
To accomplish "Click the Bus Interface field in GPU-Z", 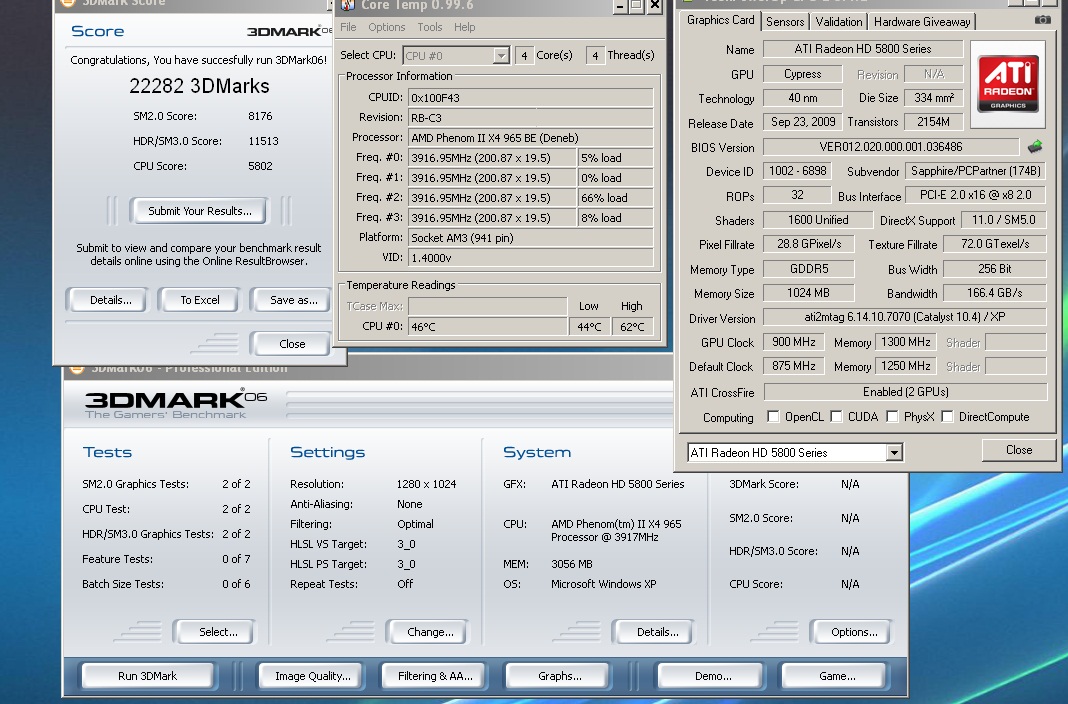I will (975, 195).
